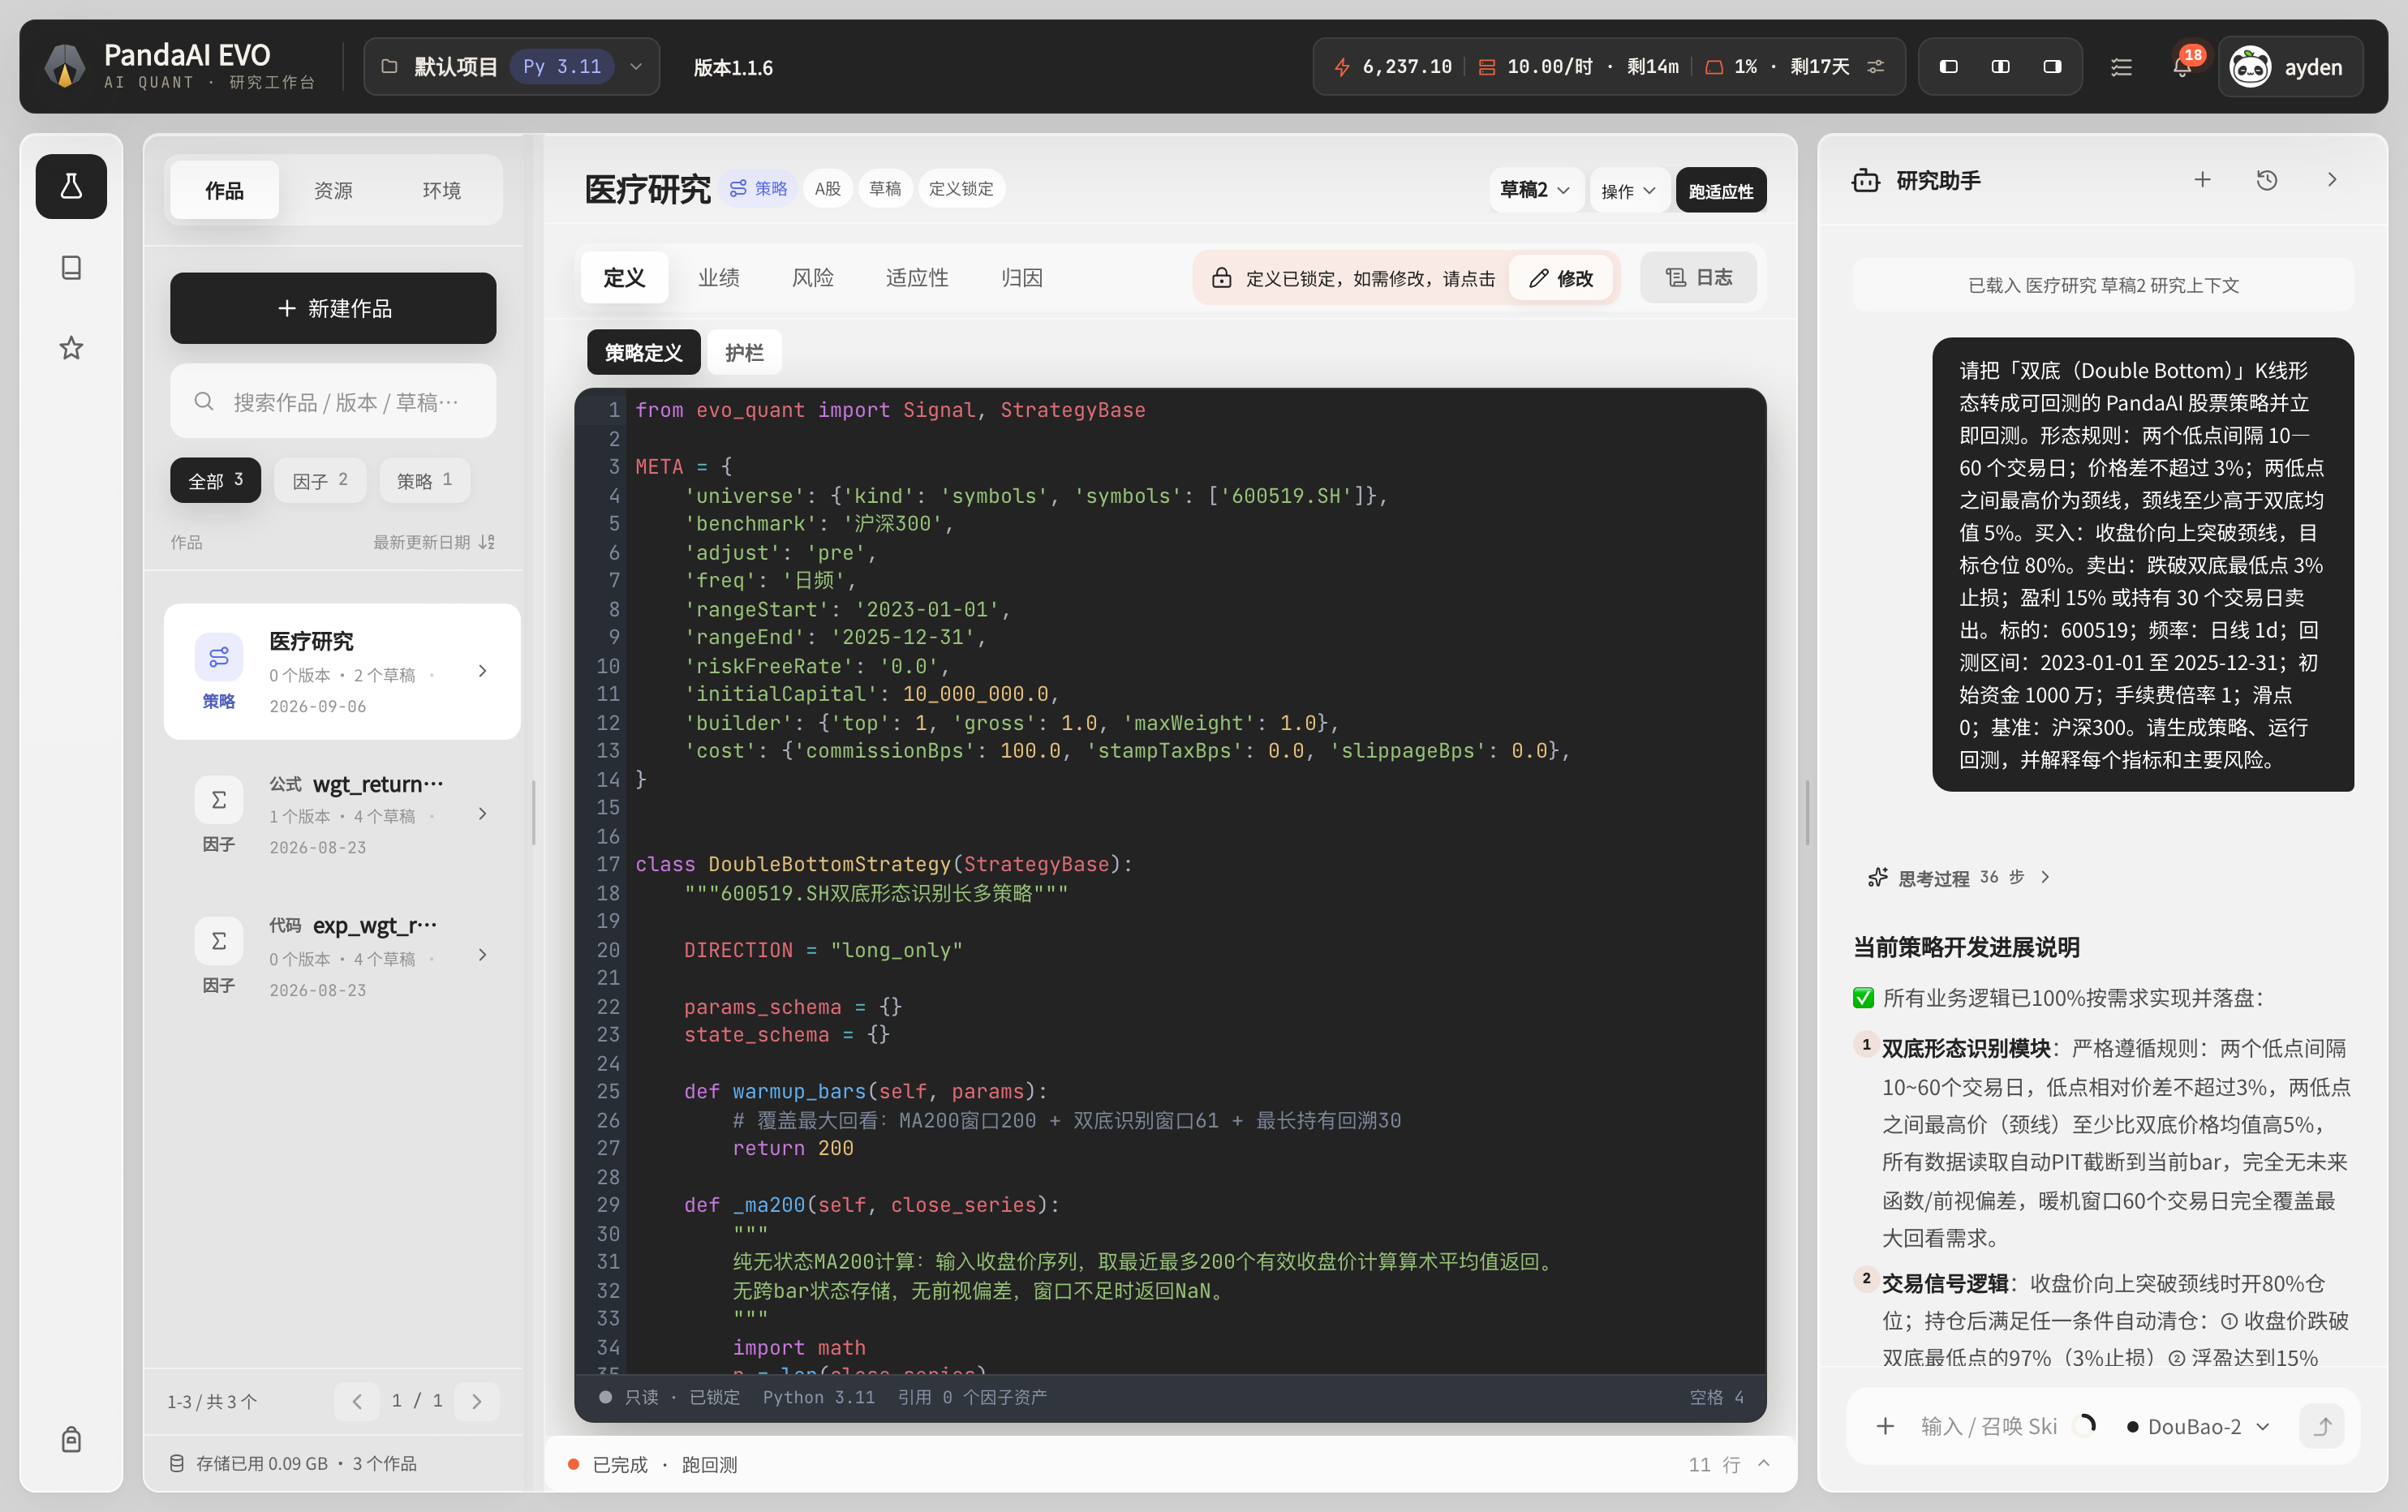Click the sort order icon beside 最新更新日期

click(487, 542)
